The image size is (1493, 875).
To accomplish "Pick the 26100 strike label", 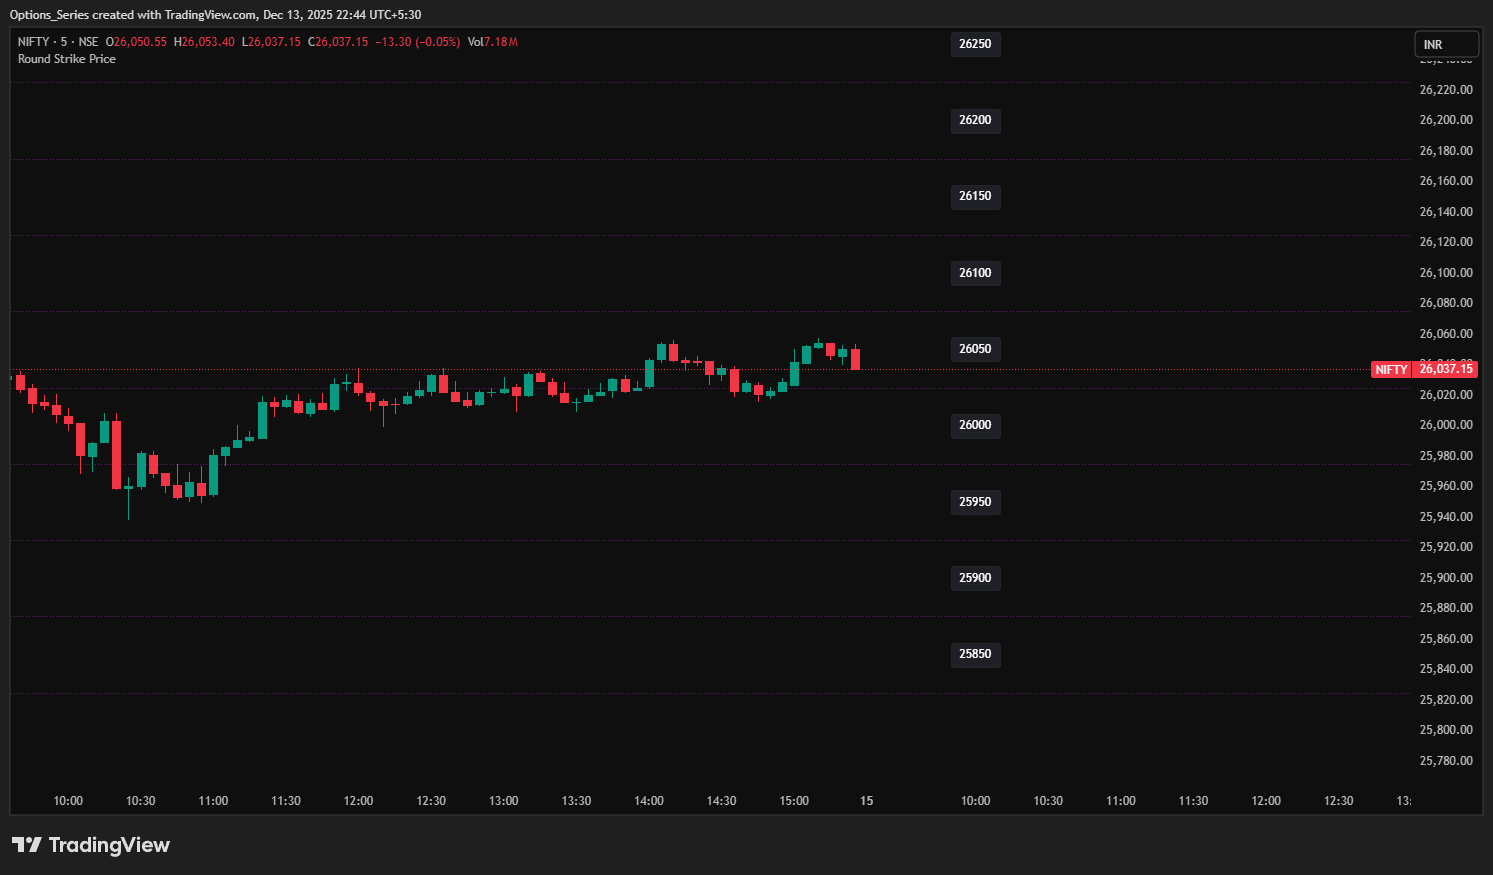I will click(975, 273).
